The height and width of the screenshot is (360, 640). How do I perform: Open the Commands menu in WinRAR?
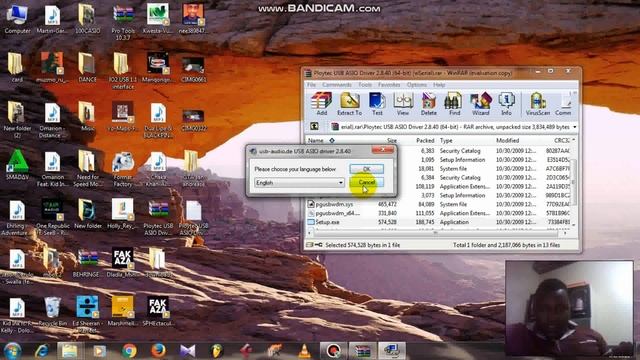tap(337, 85)
